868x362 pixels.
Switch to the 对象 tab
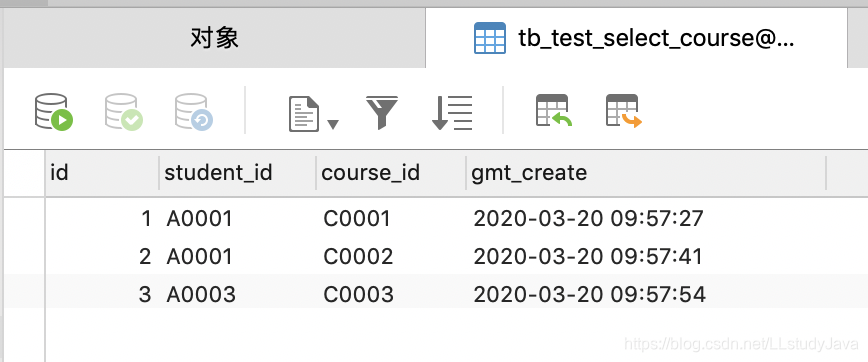tap(215, 38)
